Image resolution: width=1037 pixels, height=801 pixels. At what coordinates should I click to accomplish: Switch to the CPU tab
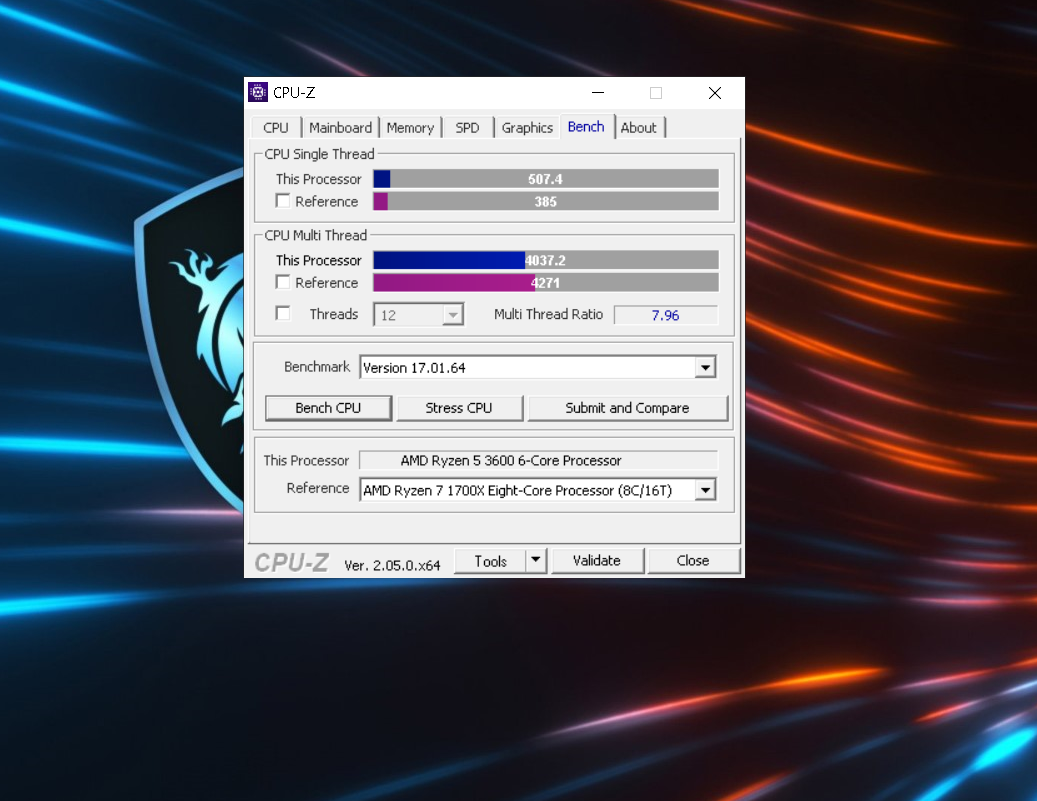point(276,128)
